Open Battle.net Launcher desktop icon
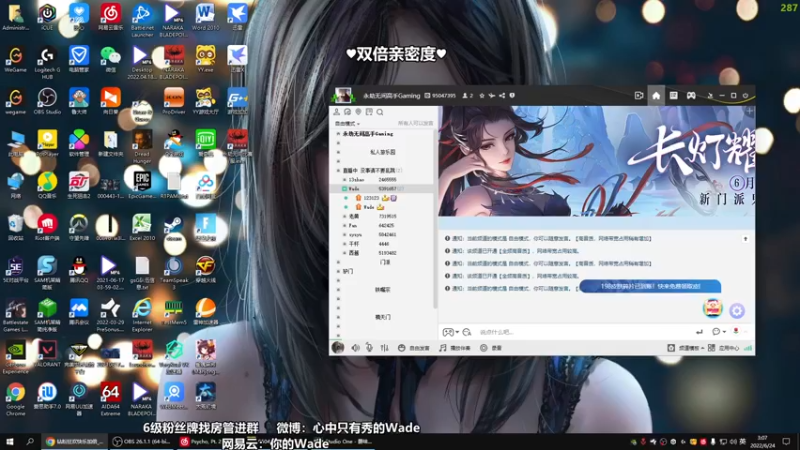Screen dimensions: 800x450 click(142, 20)
